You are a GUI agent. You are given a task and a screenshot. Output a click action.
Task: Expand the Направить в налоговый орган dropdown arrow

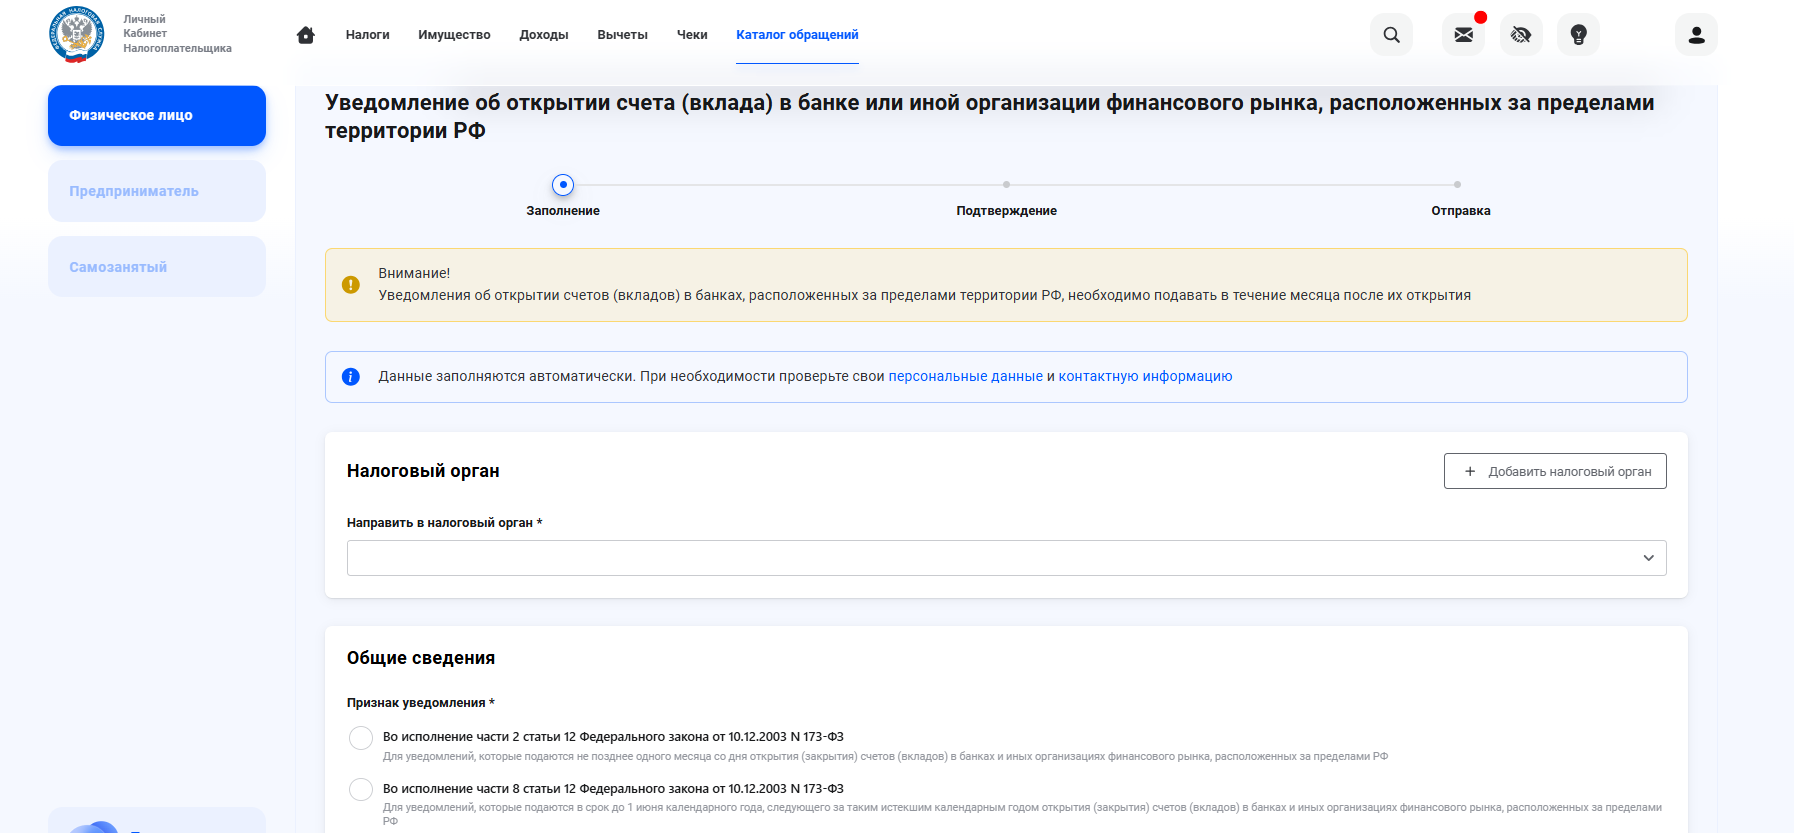1648,558
